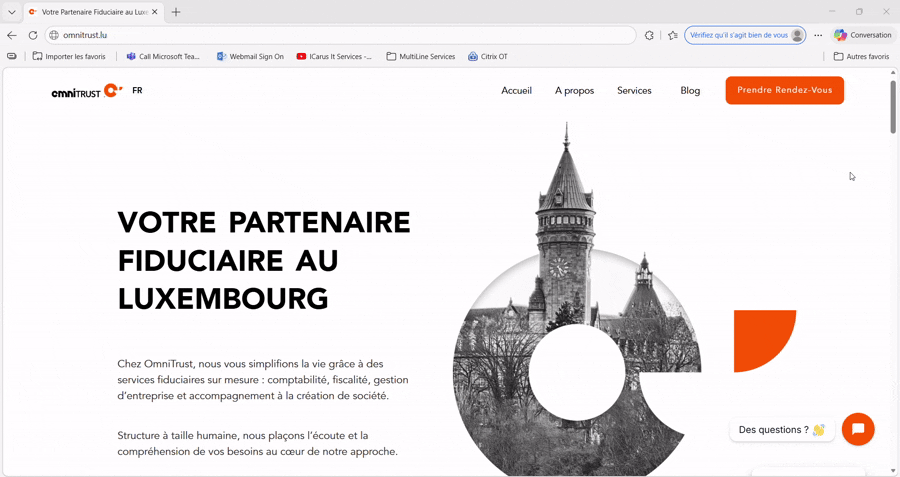Go back using the browser back arrow
Screen dimensions: 900x477
(12, 35)
